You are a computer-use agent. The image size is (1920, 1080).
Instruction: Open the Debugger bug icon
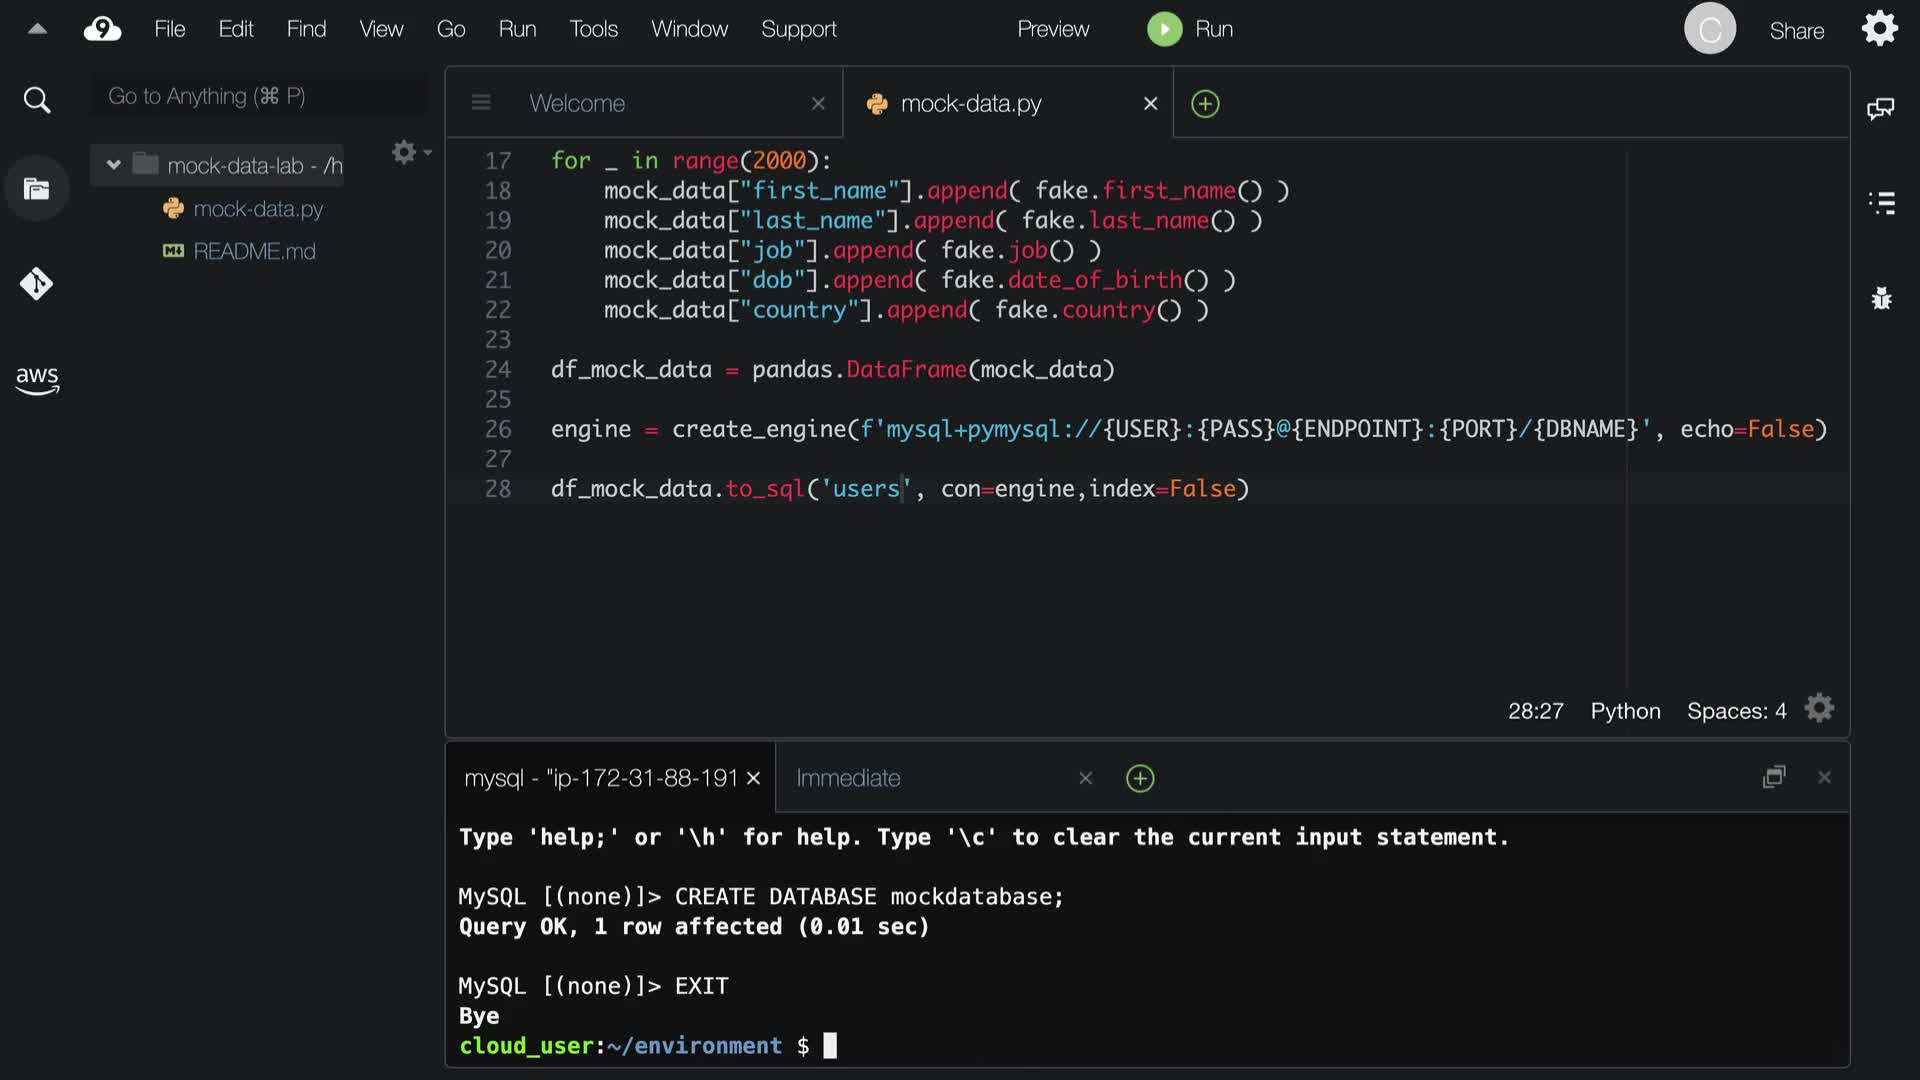pos(1881,298)
